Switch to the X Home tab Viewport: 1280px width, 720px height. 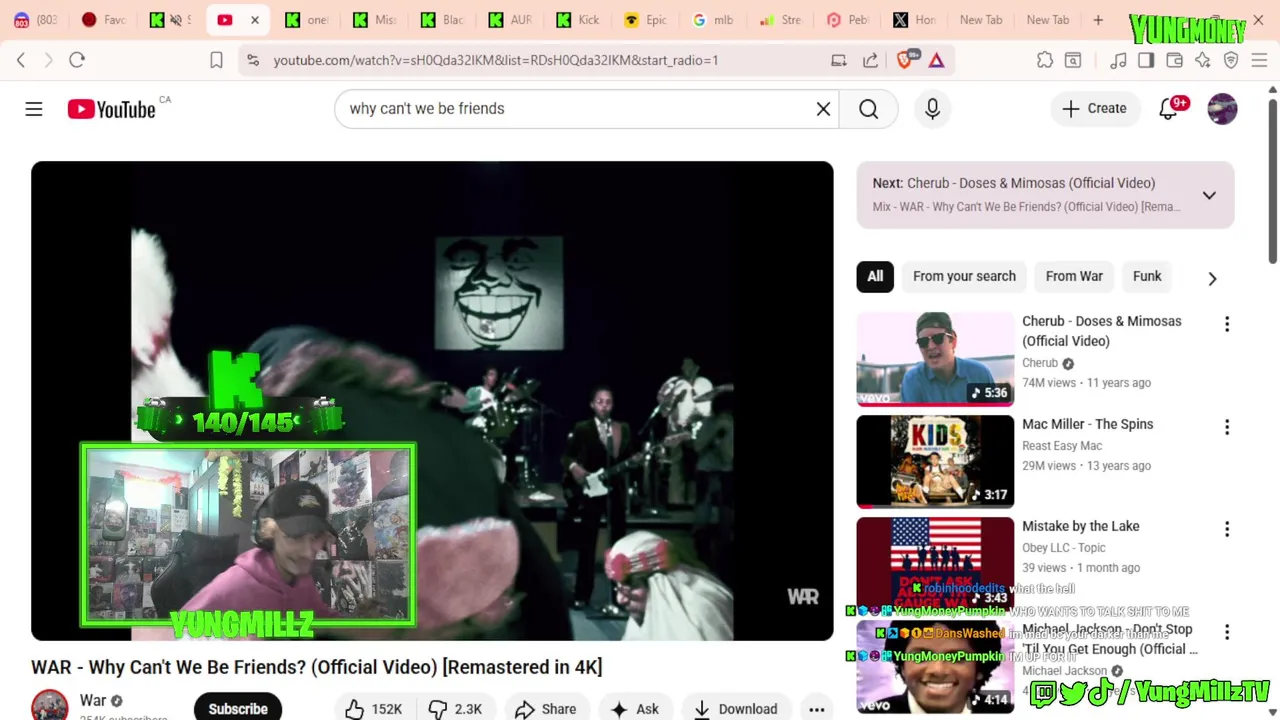coord(914,19)
